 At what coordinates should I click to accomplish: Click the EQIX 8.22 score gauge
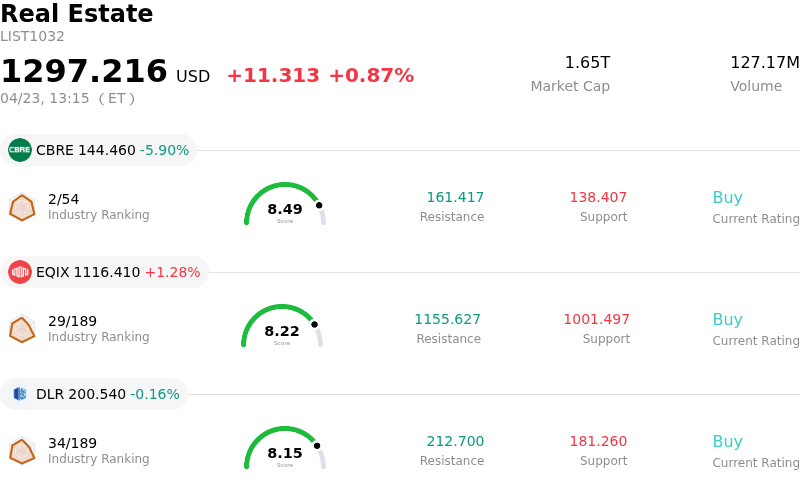(x=282, y=327)
